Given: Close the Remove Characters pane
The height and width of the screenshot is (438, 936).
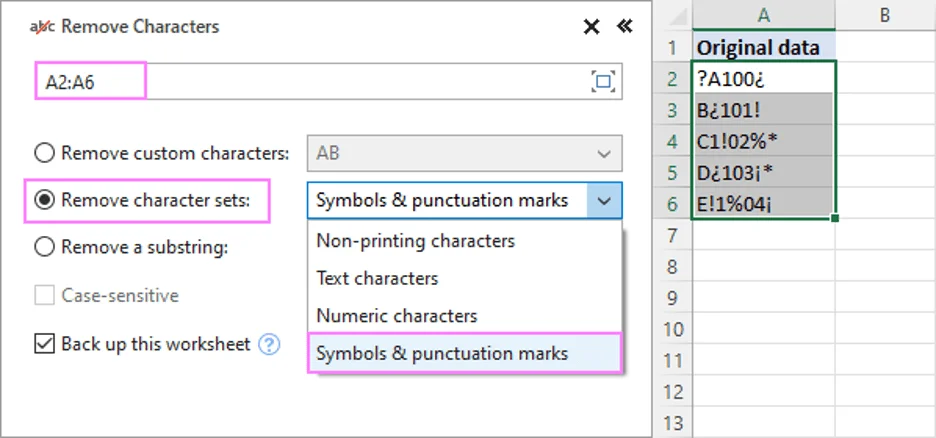Looking at the screenshot, I should pos(592,27).
